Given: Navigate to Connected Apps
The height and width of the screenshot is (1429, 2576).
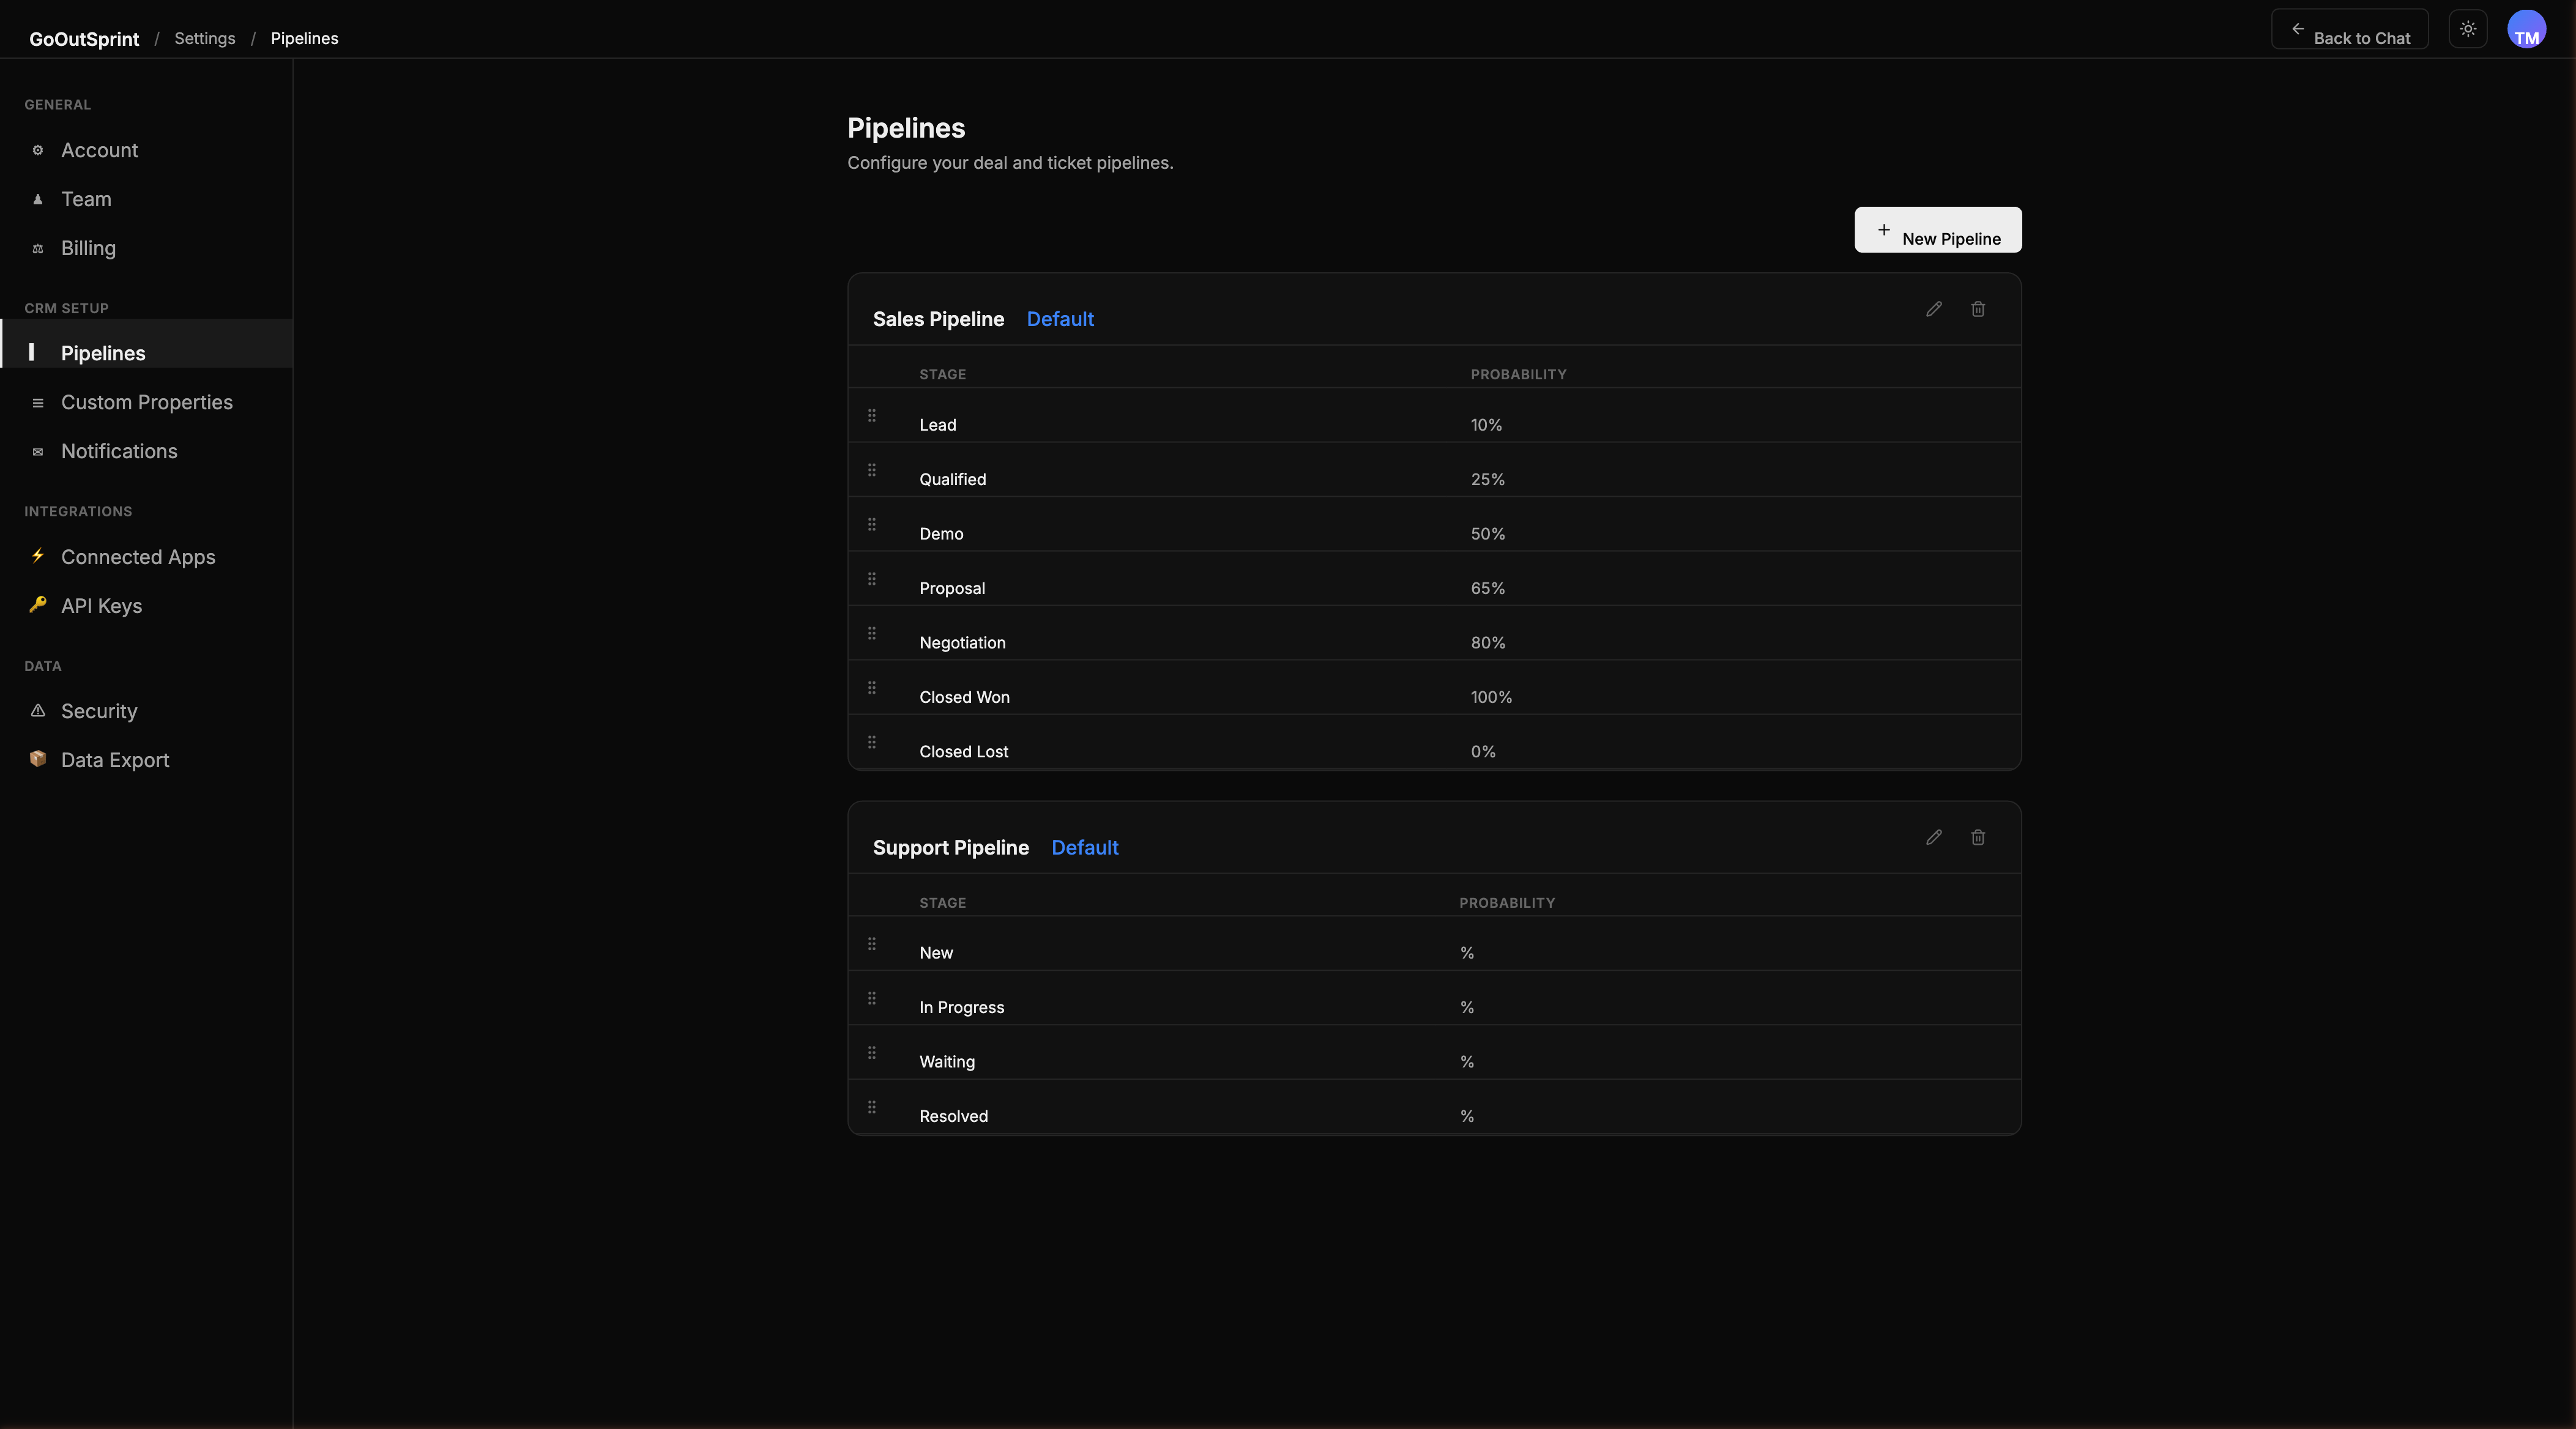Looking at the screenshot, I should click(138, 557).
